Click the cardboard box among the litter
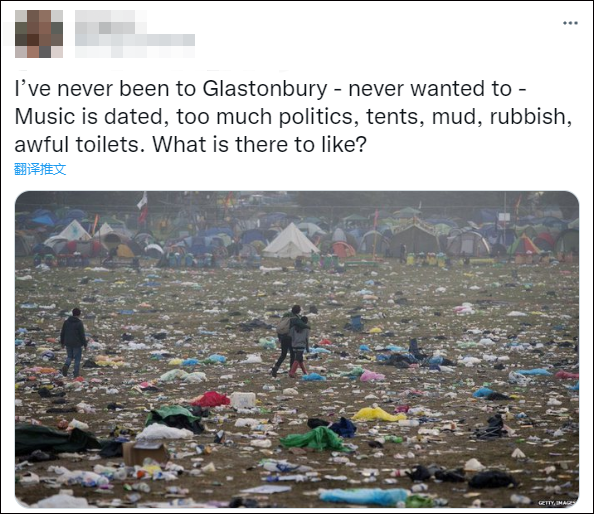 click(x=145, y=453)
